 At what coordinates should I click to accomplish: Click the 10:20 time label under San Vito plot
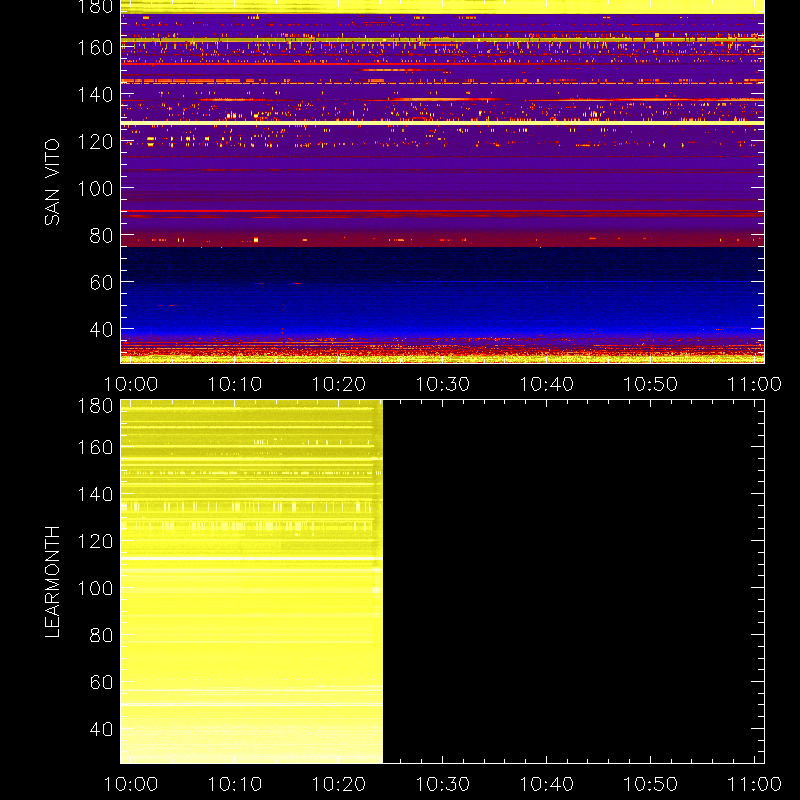click(x=339, y=384)
